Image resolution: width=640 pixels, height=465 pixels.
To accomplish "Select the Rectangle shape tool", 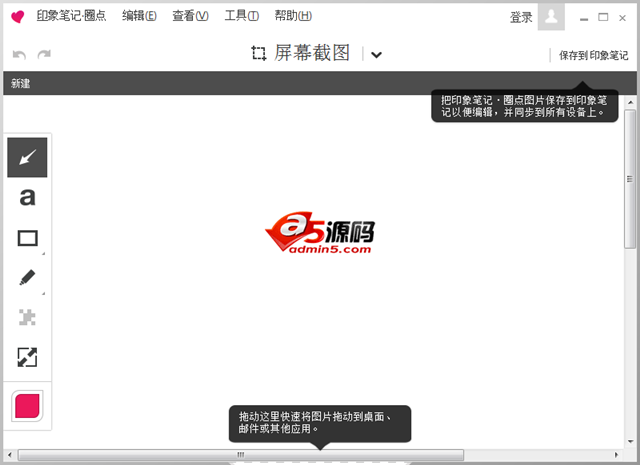I will pos(27,238).
